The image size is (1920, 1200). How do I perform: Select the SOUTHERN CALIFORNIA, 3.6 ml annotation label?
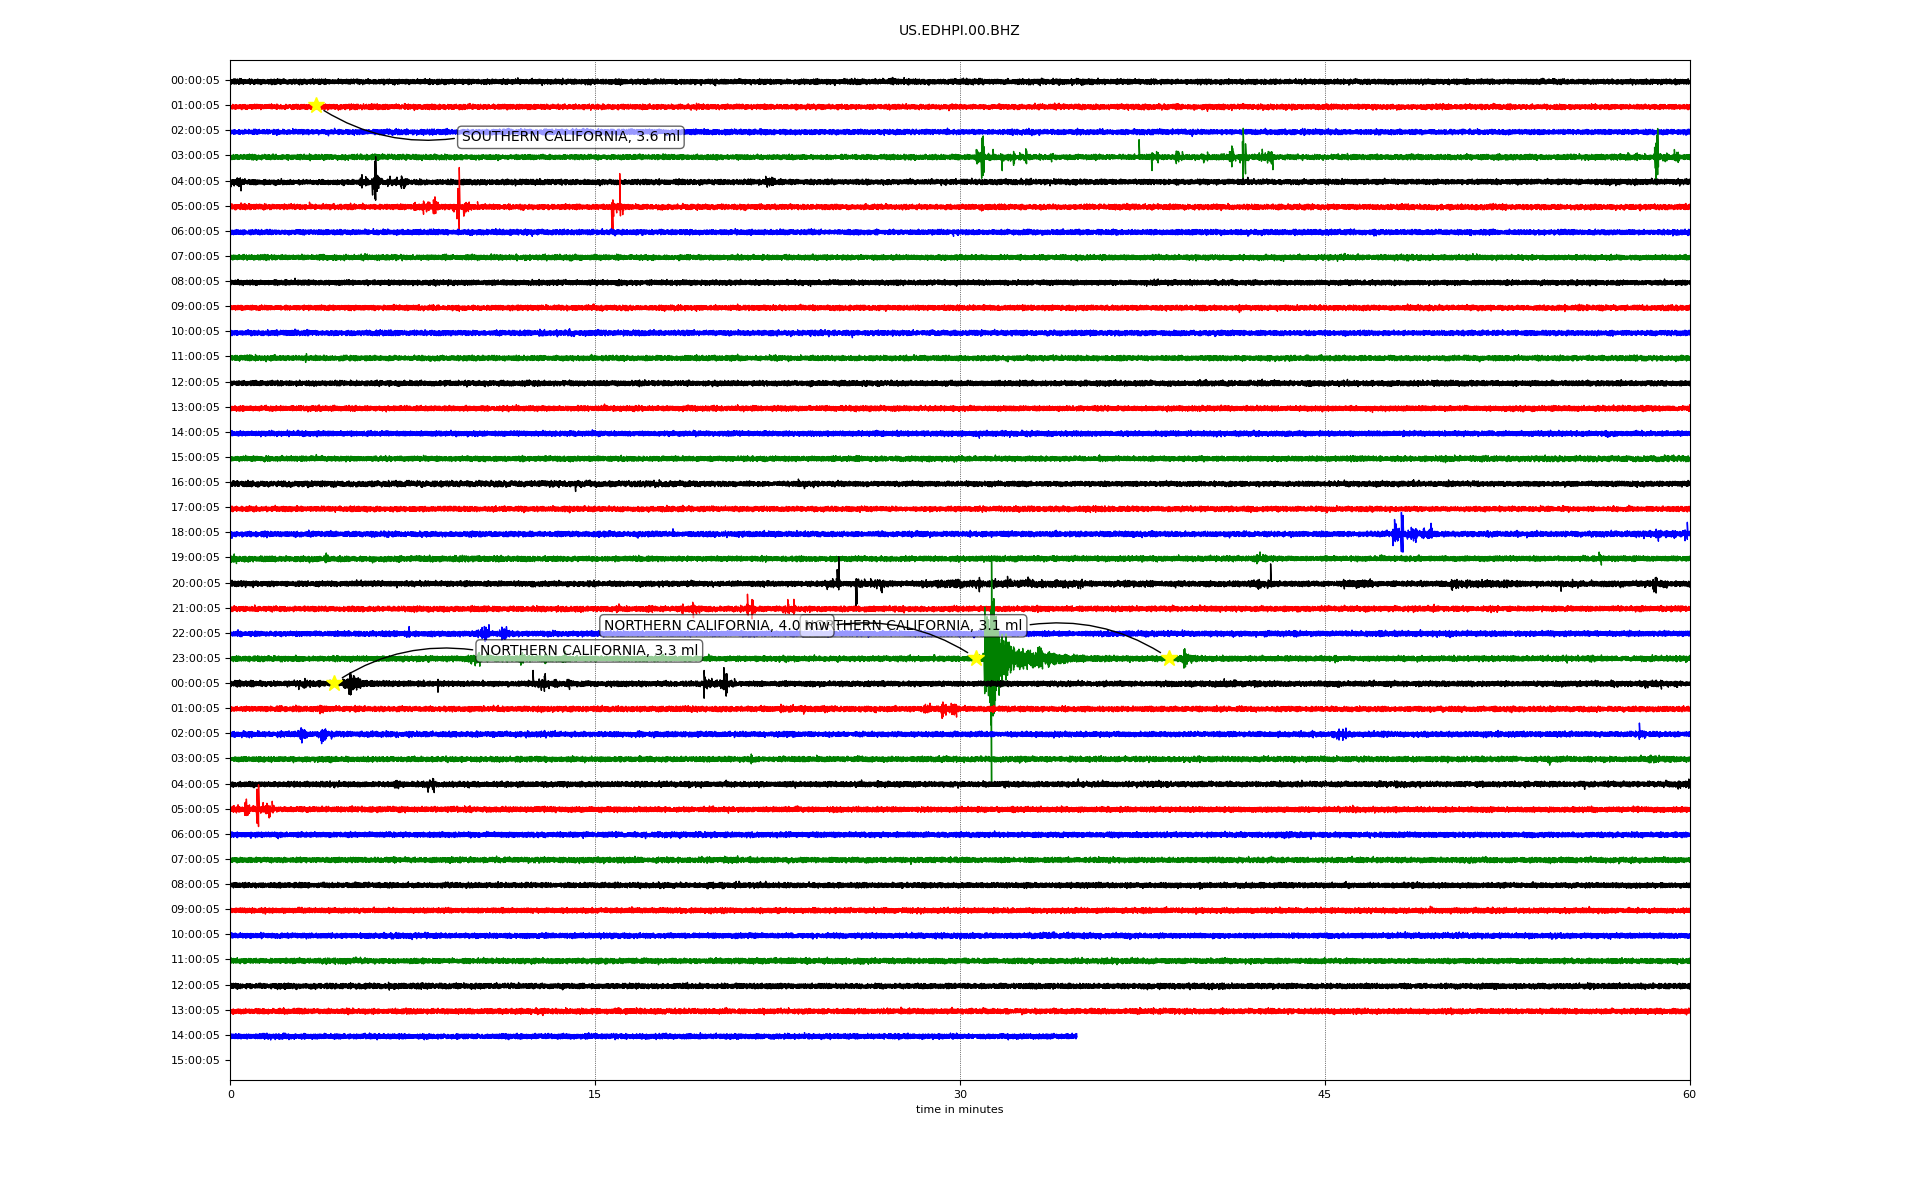[x=570, y=137]
